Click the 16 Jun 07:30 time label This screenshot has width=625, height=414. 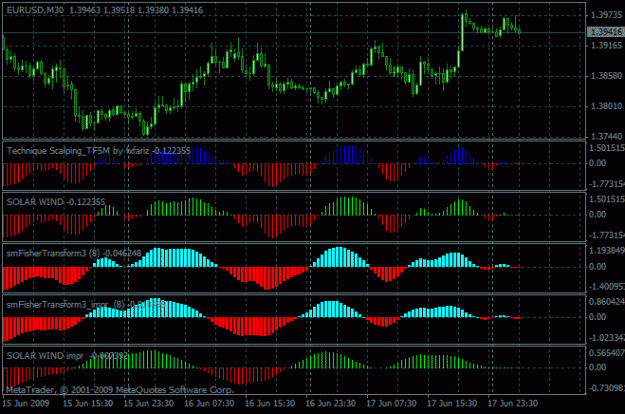(x=209, y=403)
